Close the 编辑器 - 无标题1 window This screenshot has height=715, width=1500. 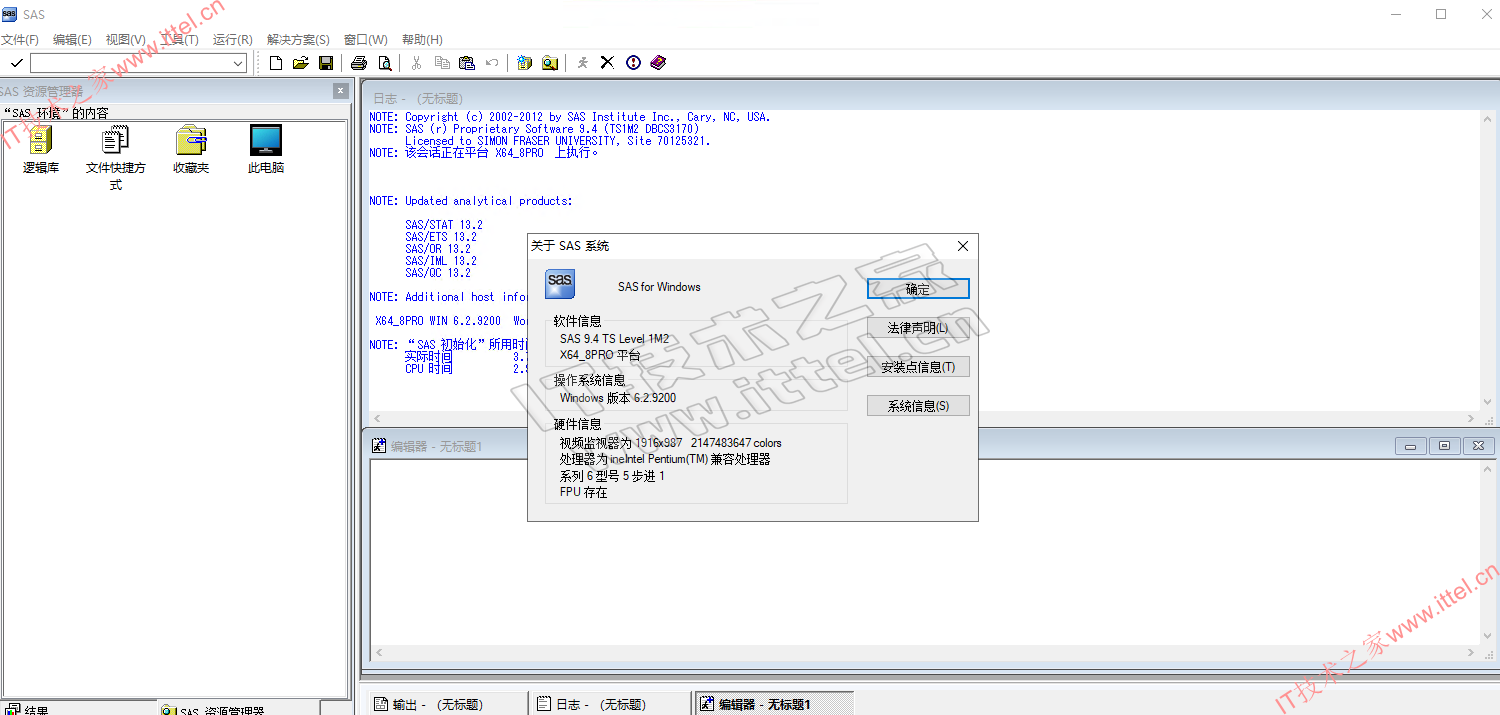pyautogui.click(x=1479, y=446)
